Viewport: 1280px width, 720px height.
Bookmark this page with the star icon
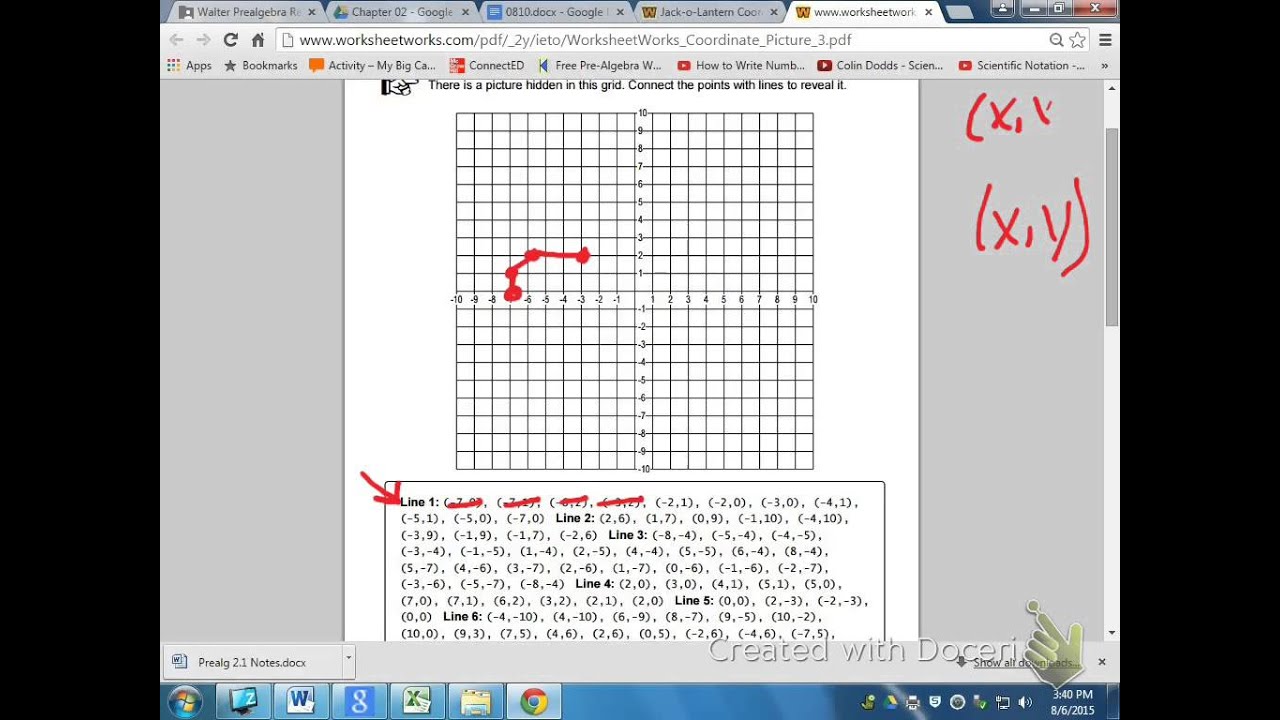[x=1077, y=40]
